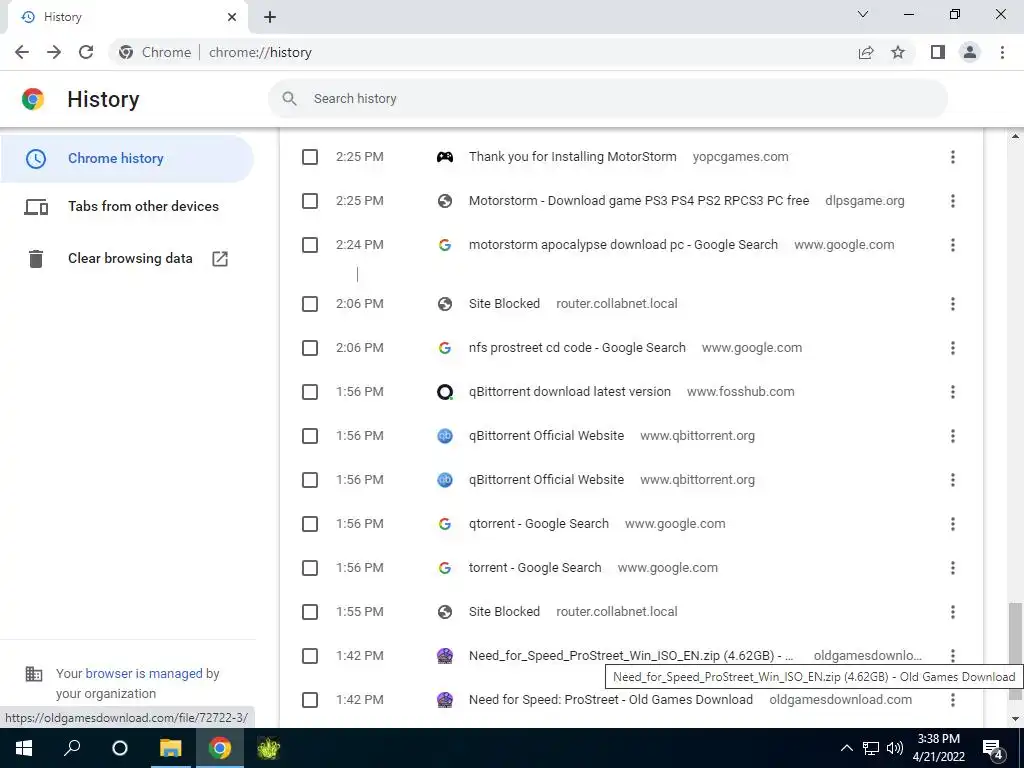The height and width of the screenshot is (768, 1024).
Task: Click the external link icon beside Clear browsing data
Action: point(220,259)
